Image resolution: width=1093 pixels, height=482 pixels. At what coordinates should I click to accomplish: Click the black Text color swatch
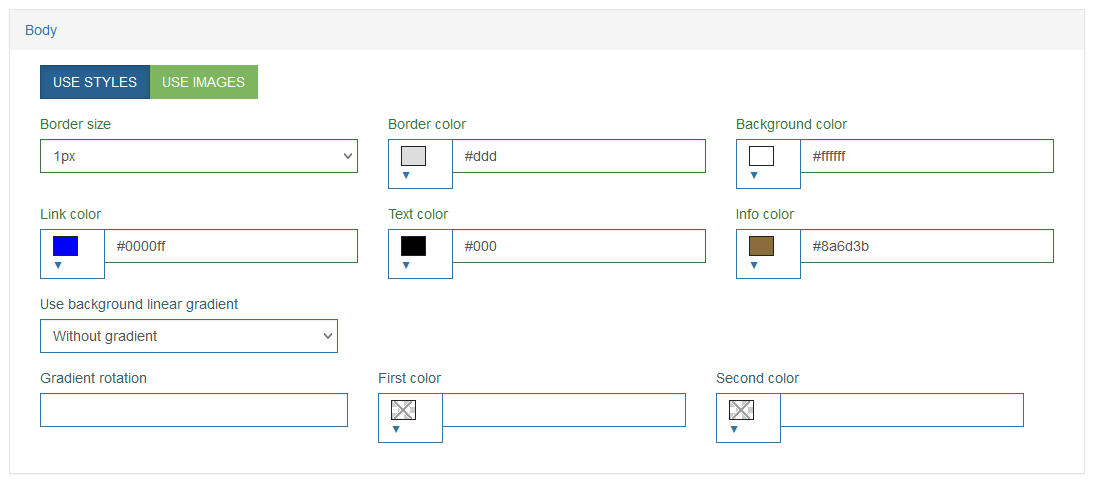click(413, 246)
